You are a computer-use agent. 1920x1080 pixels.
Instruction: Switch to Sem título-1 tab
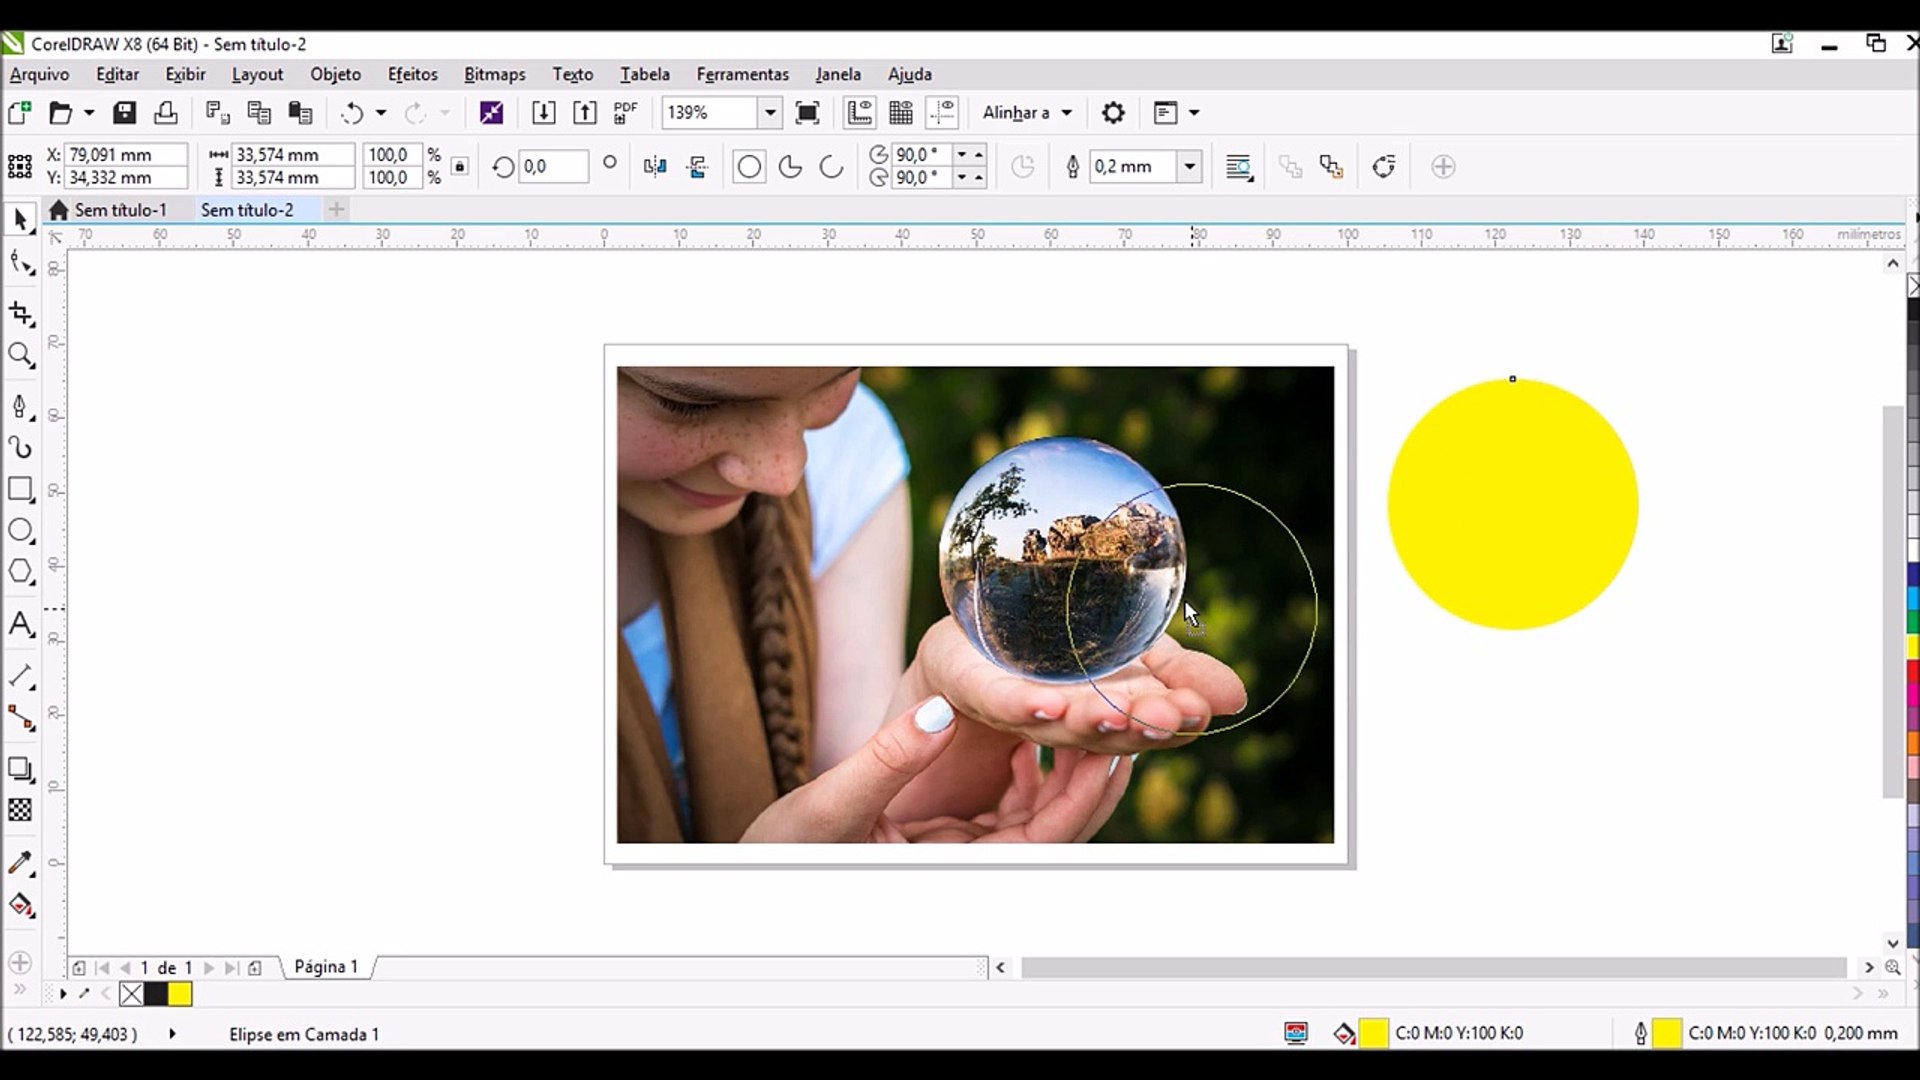click(120, 210)
